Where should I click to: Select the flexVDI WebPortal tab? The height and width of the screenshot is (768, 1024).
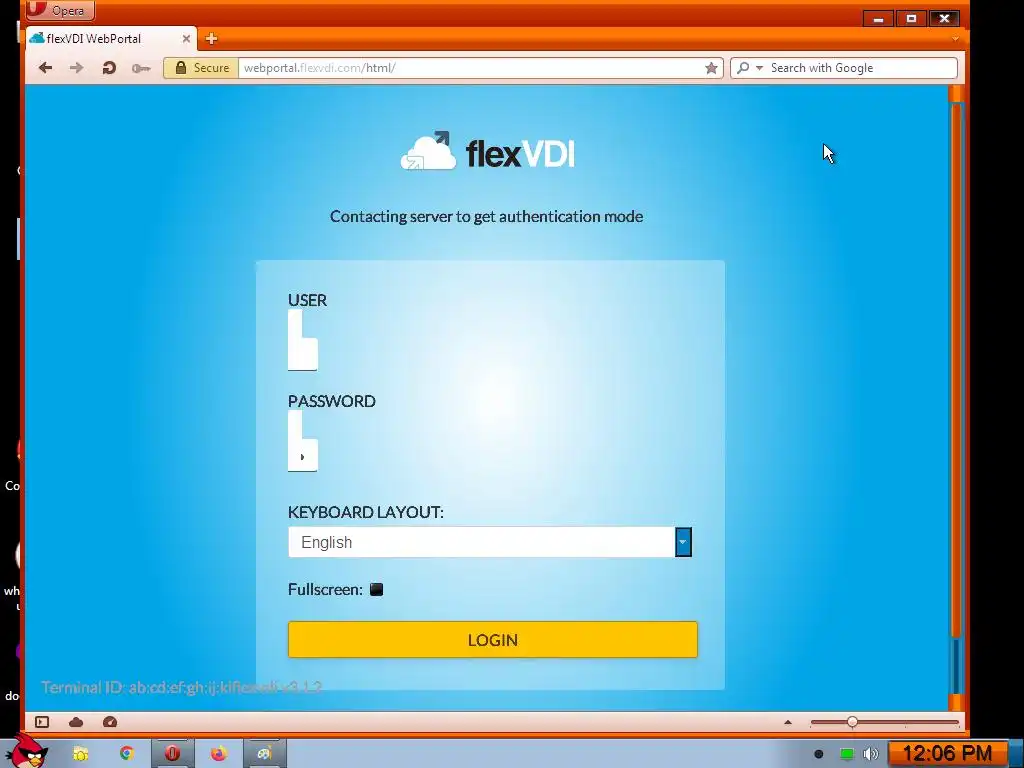pos(110,39)
